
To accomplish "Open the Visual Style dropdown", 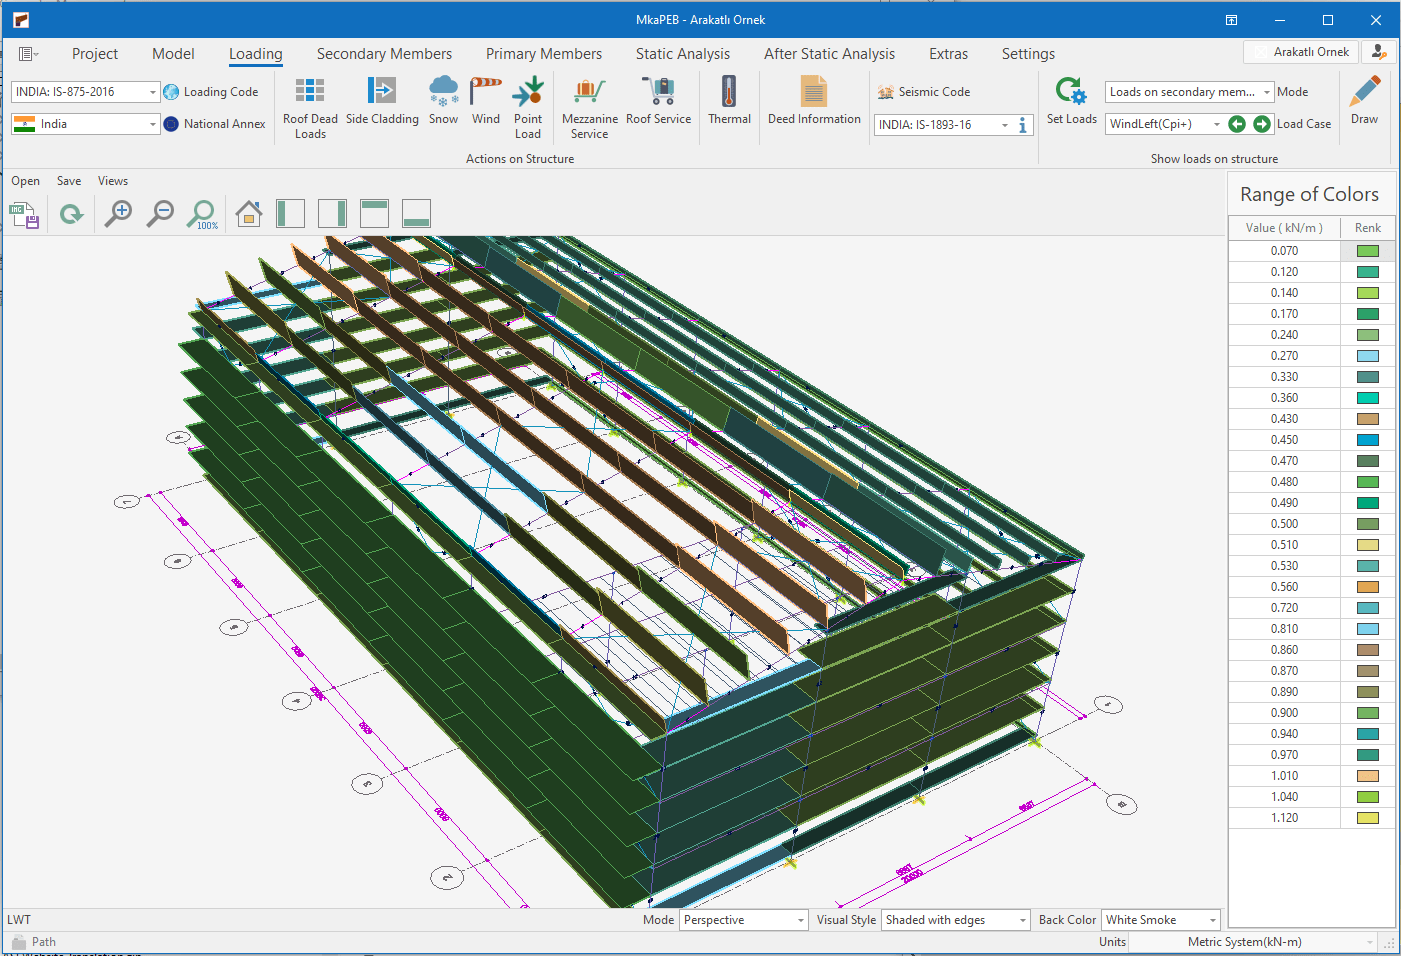I will (x=1022, y=920).
